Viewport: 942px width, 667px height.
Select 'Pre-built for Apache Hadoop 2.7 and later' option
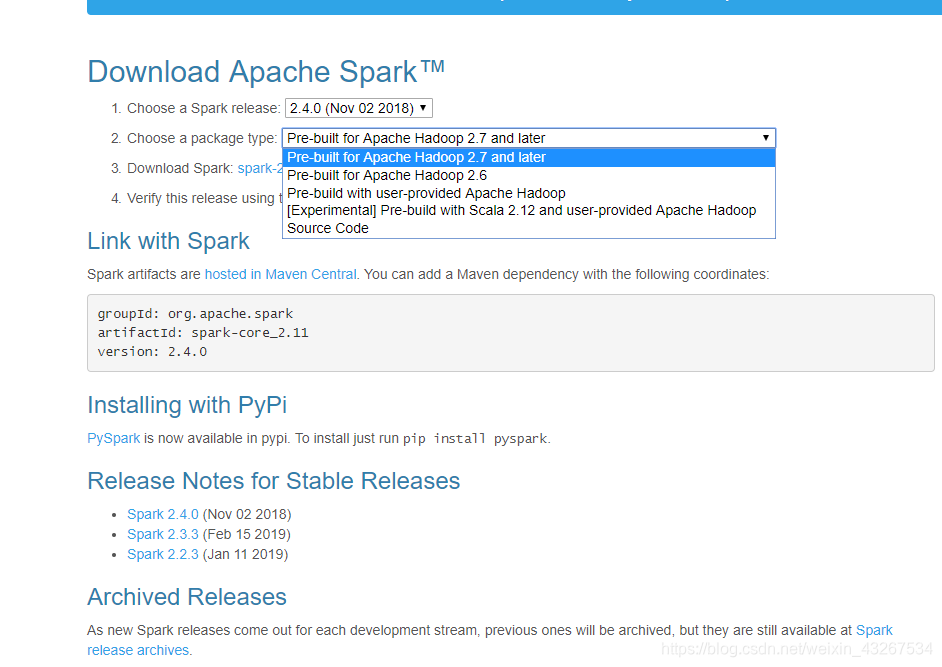[x=529, y=157]
